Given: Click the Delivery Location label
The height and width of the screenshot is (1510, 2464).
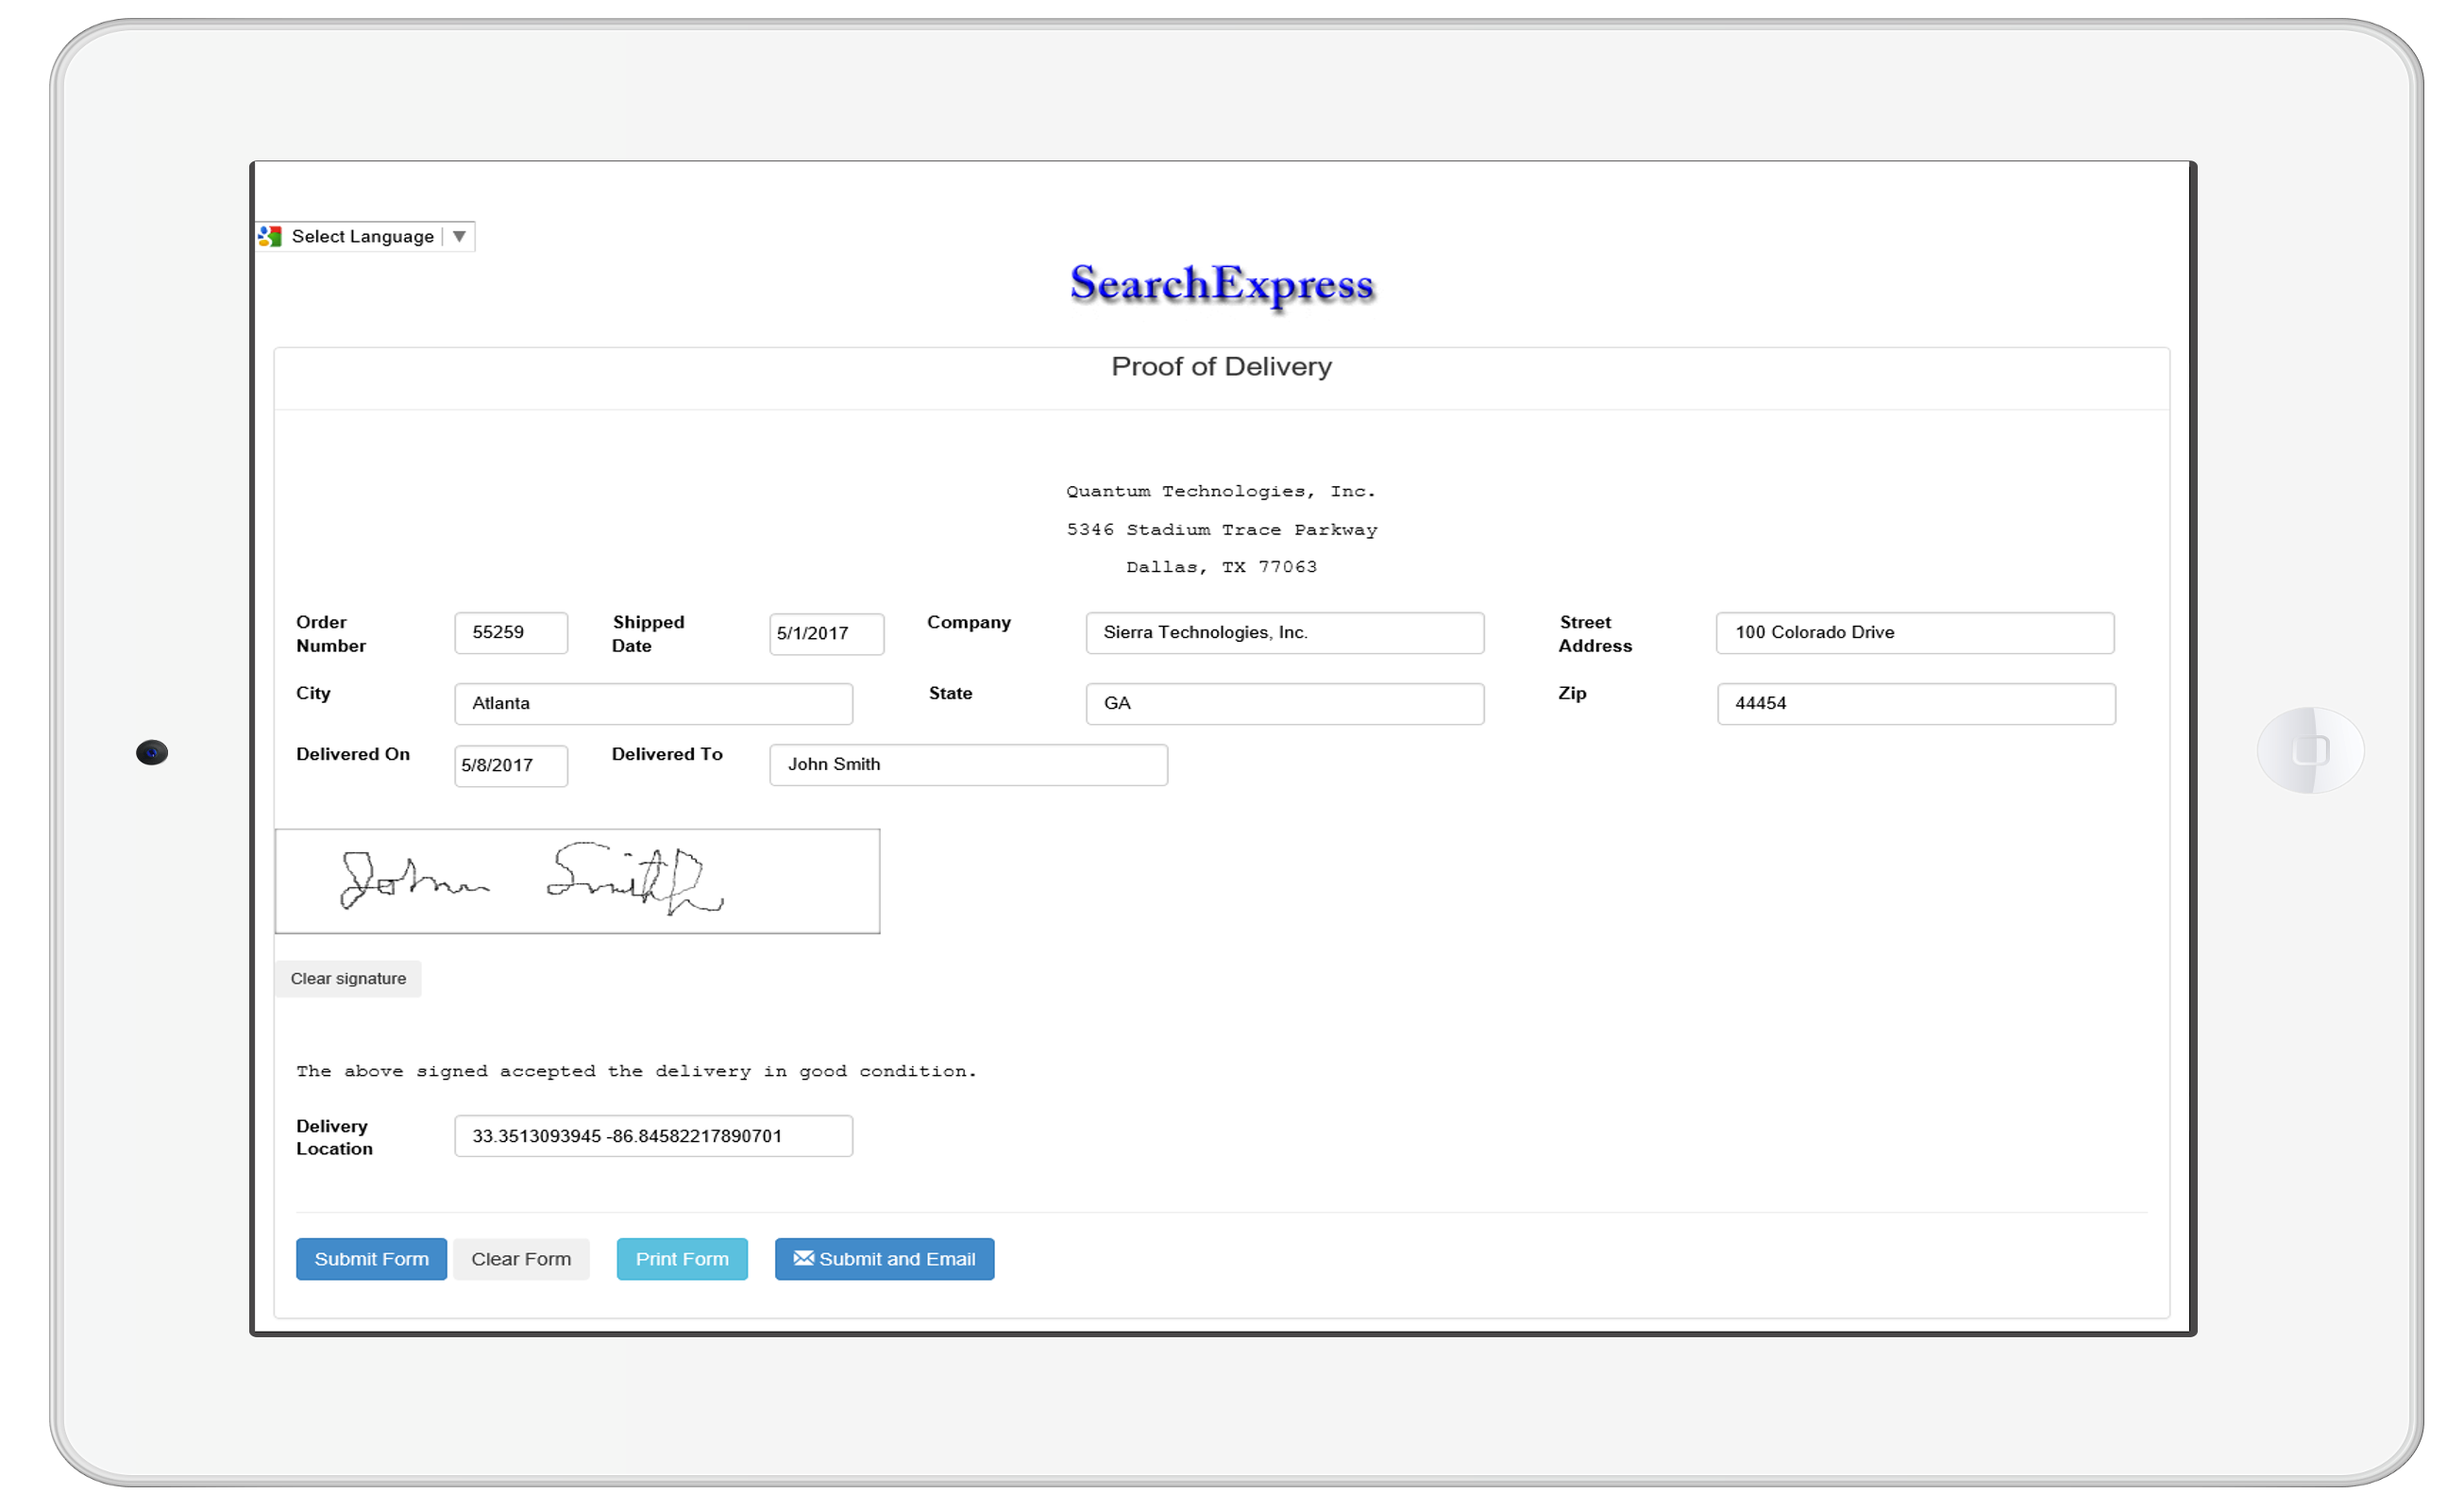Looking at the screenshot, I should click(x=335, y=1138).
